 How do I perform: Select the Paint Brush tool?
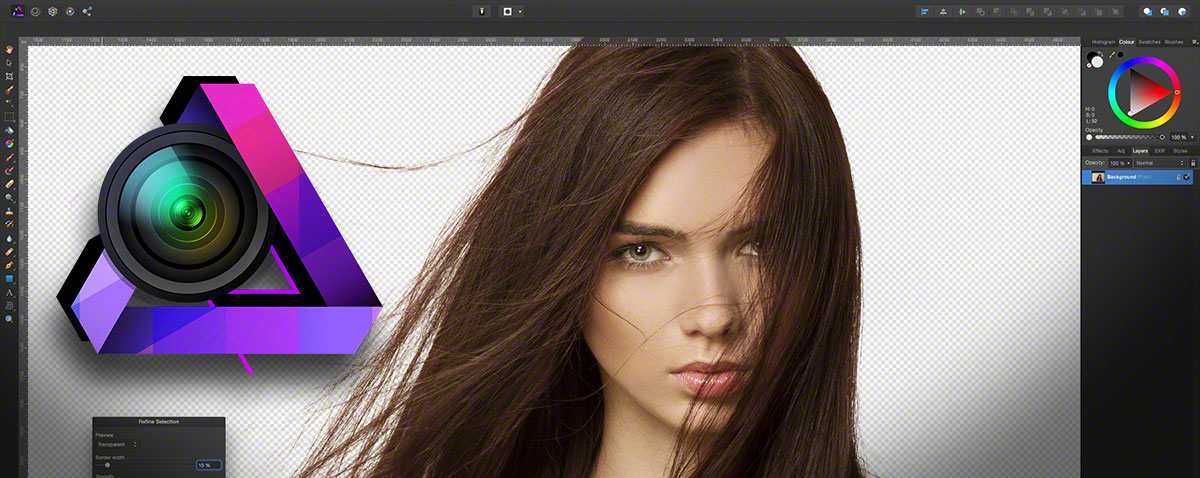10,157
